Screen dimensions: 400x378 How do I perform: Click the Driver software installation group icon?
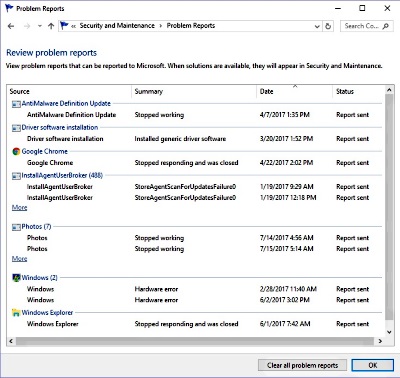click(x=16, y=128)
